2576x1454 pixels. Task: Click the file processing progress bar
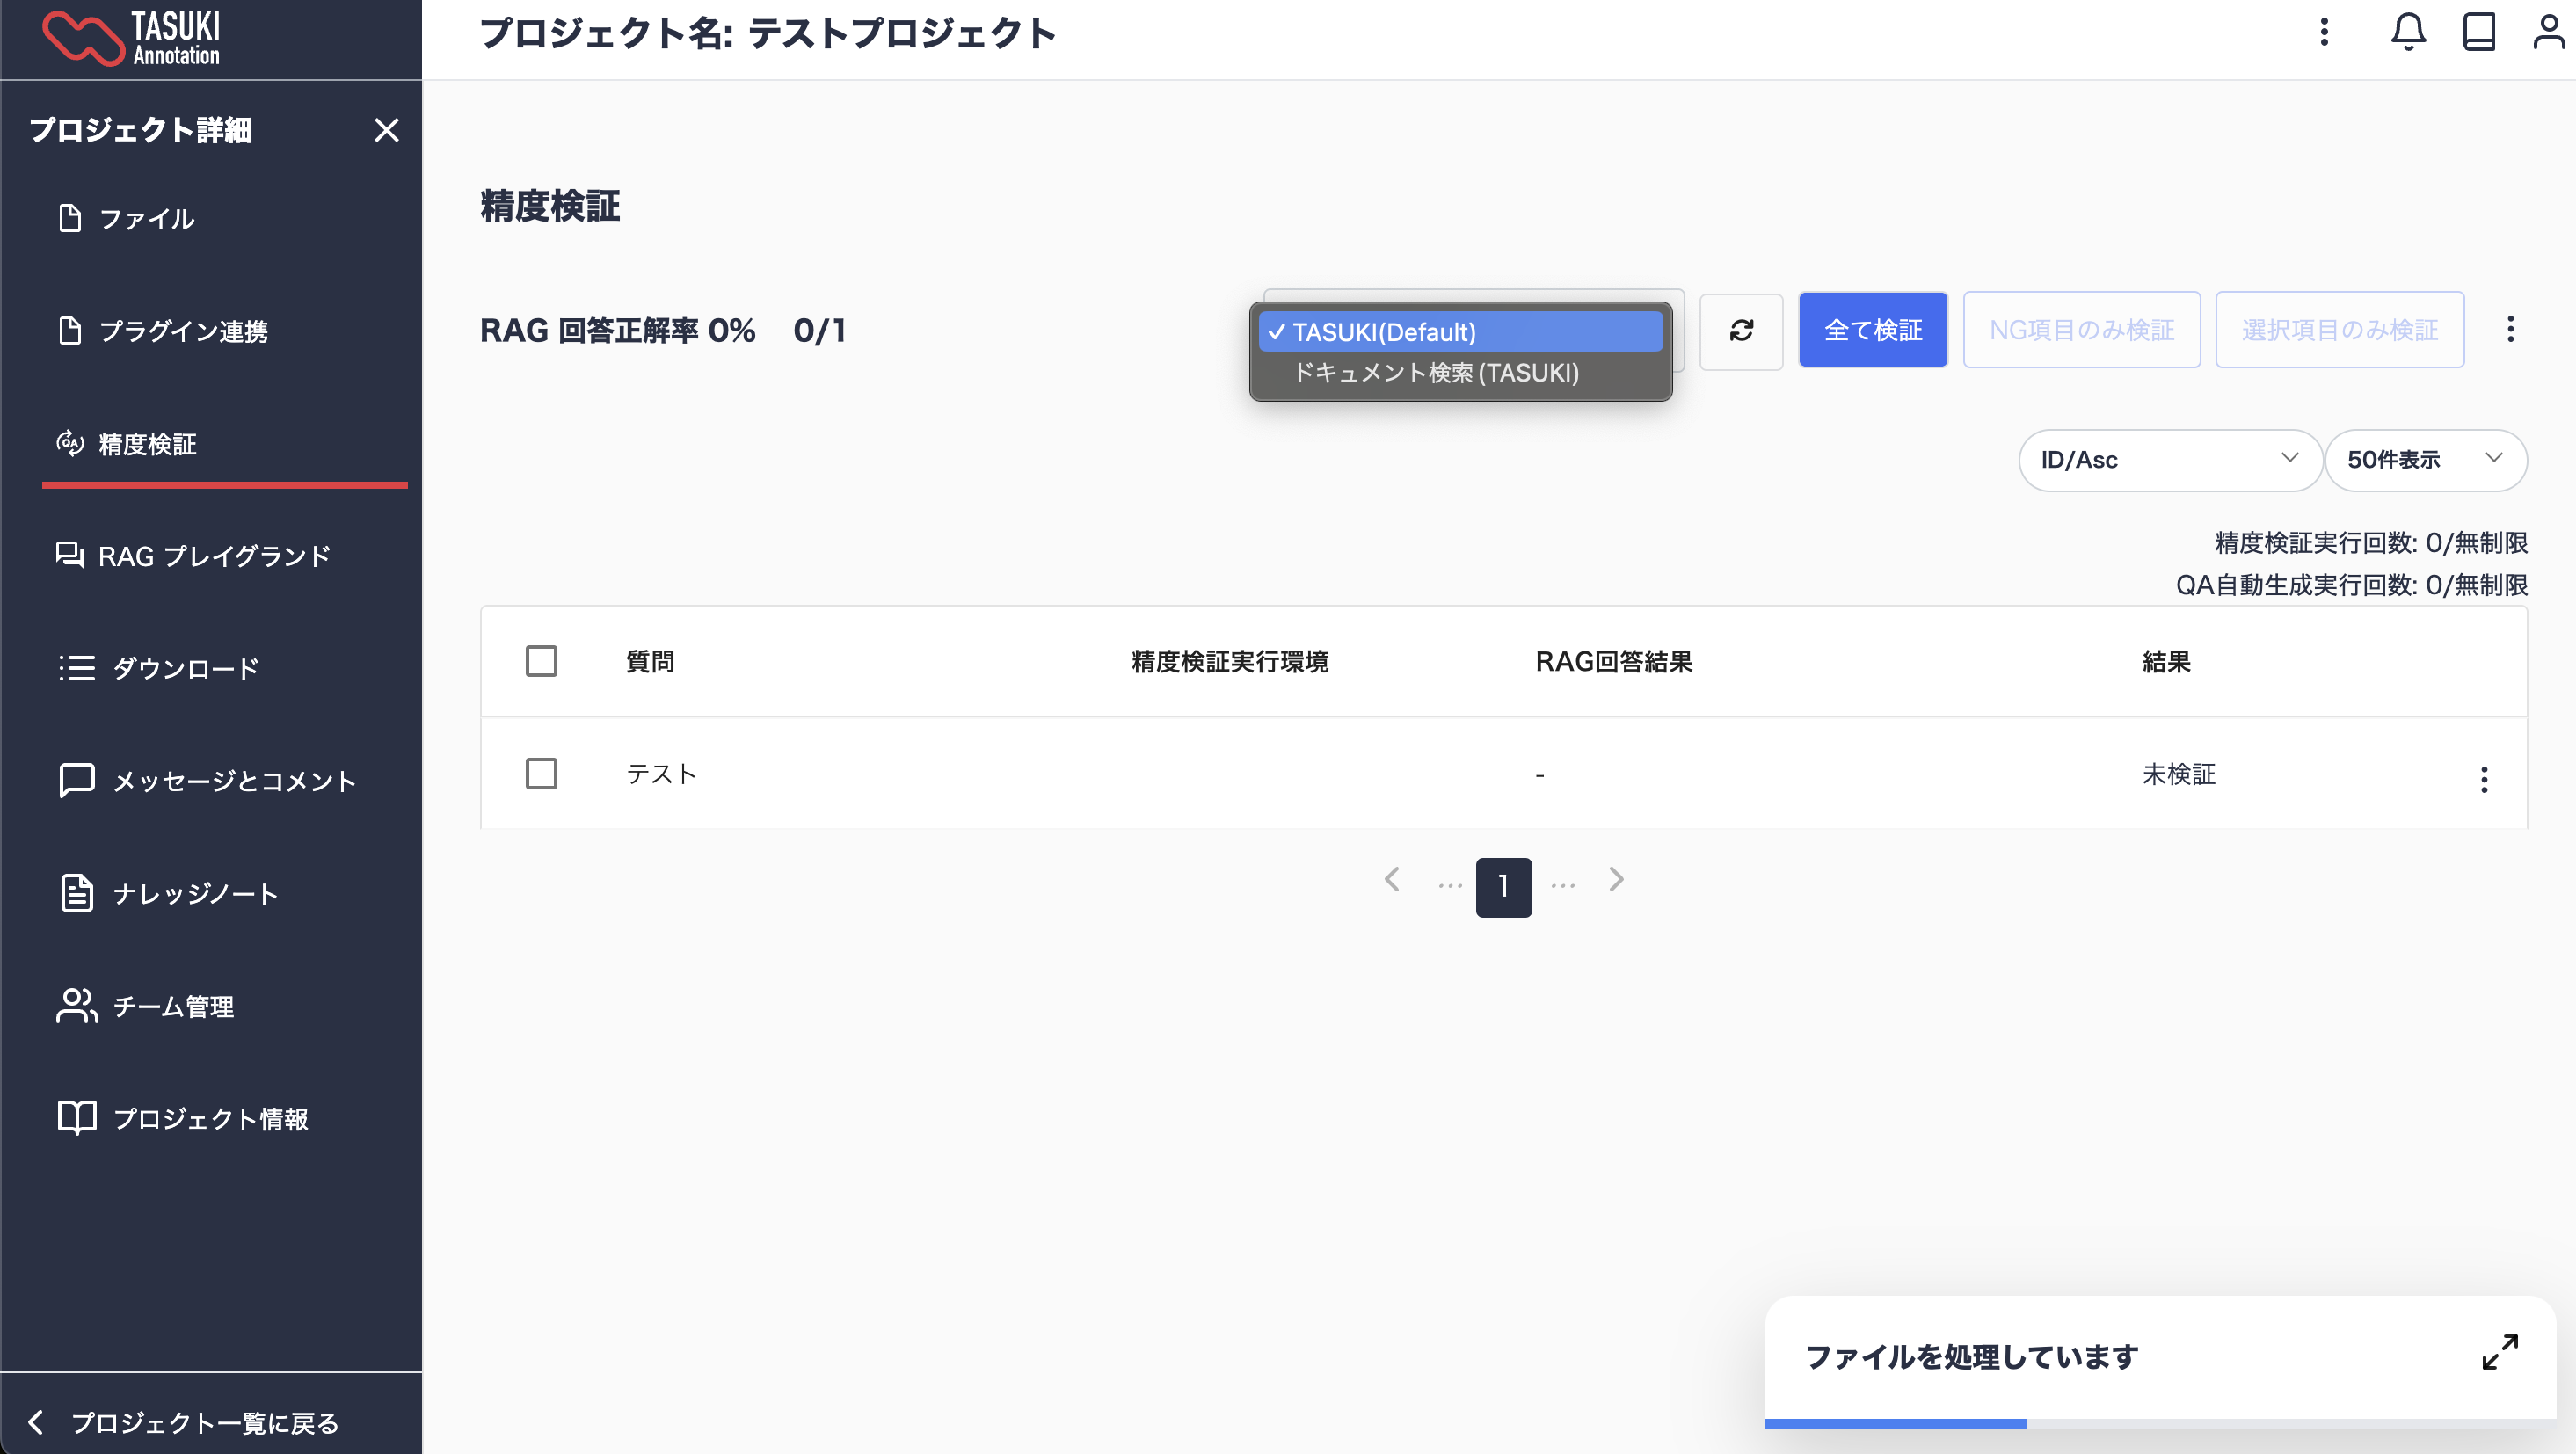2158,1423
